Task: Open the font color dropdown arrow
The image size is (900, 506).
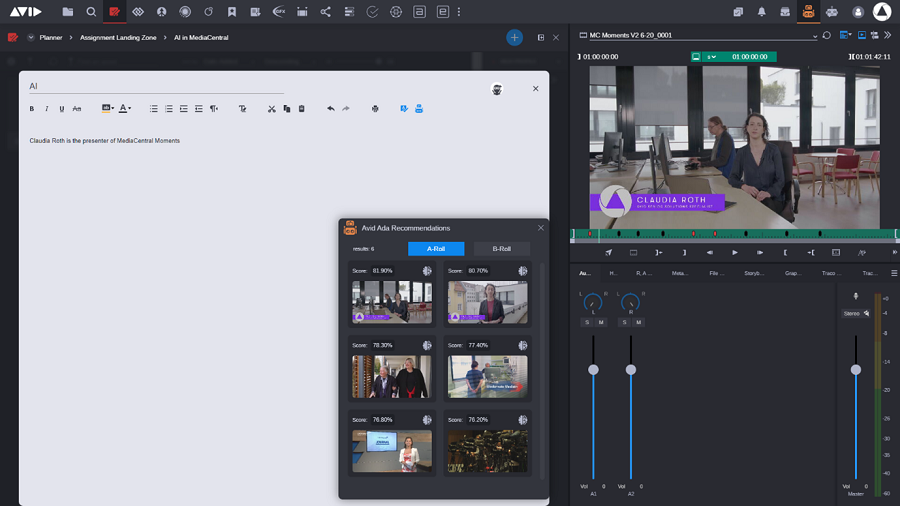Action: pyautogui.click(x=130, y=108)
